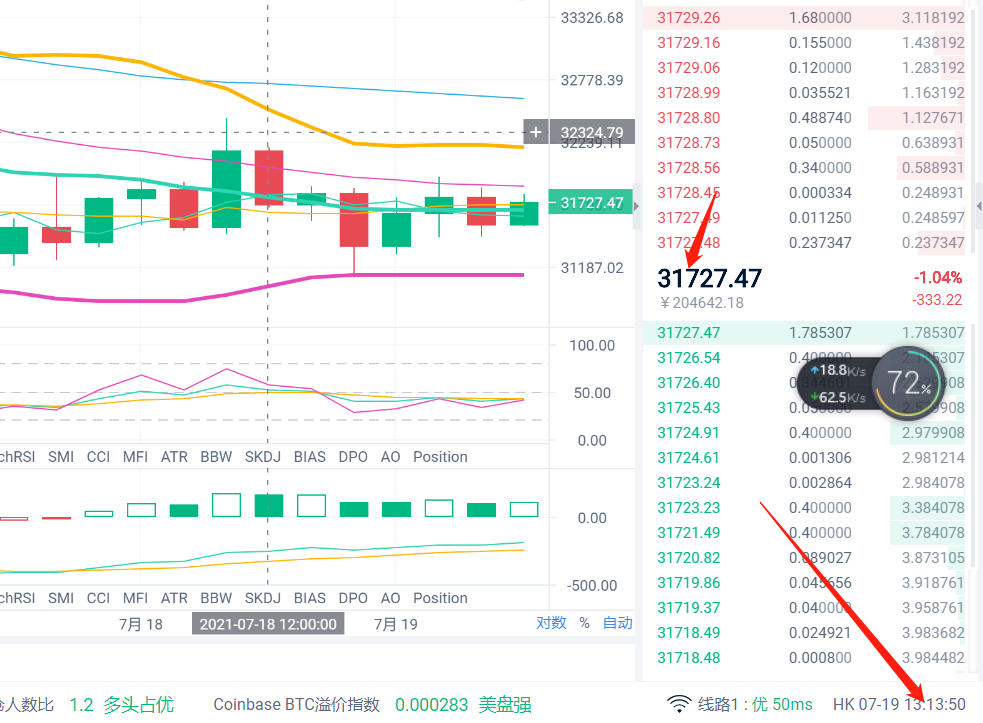Open the Coinbase BTC溢价指数 premium index

pyautogui.click(x=297, y=705)
